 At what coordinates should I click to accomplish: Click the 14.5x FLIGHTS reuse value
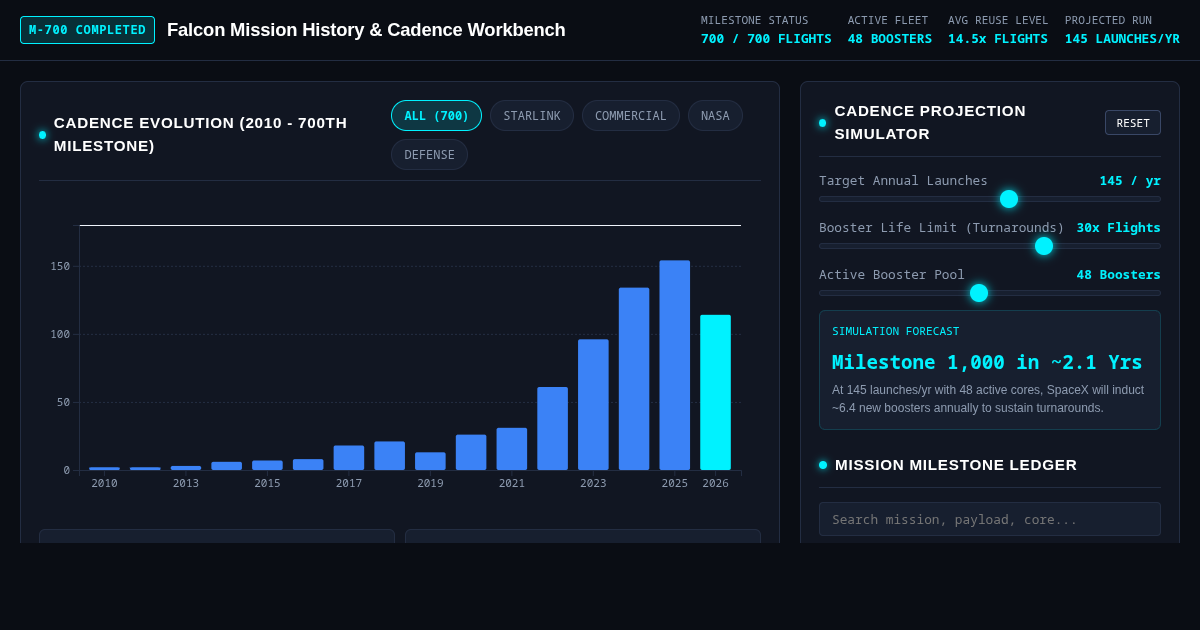(998, 39)
